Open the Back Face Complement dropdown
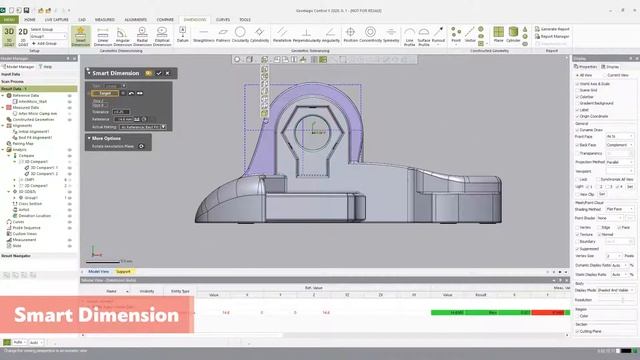 point(620,145)
